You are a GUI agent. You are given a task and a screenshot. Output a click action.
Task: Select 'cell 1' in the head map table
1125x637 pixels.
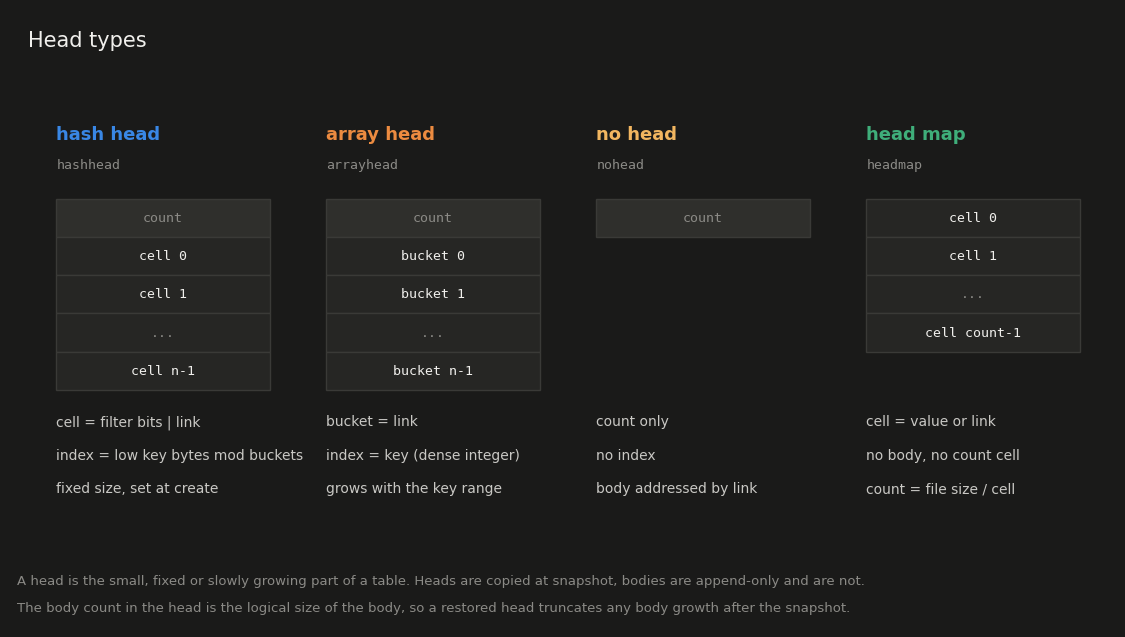coord(974,256)
